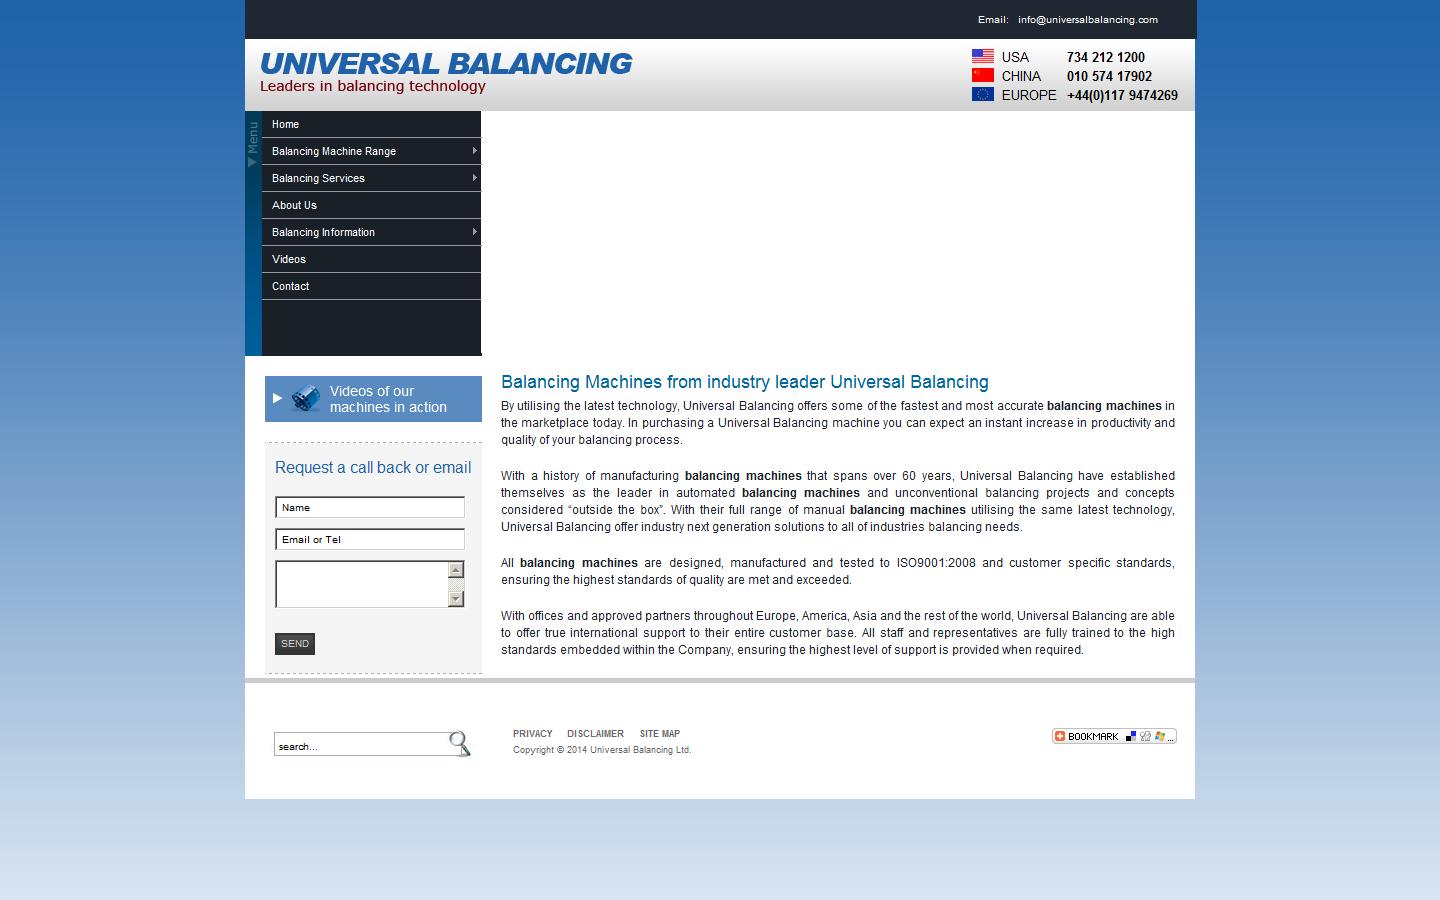Click inside the Name input field

point(369,507)
